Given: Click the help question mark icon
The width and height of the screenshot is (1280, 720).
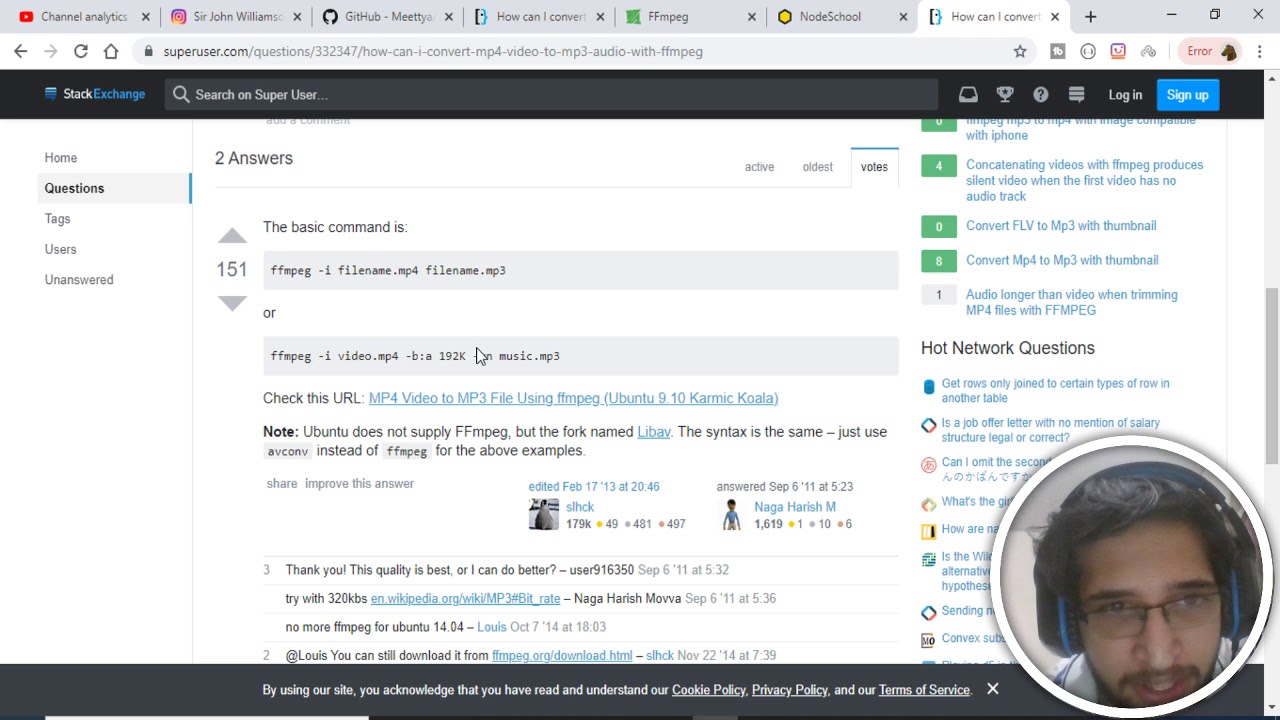Looking at the screenshot, I should point(1041,95).
